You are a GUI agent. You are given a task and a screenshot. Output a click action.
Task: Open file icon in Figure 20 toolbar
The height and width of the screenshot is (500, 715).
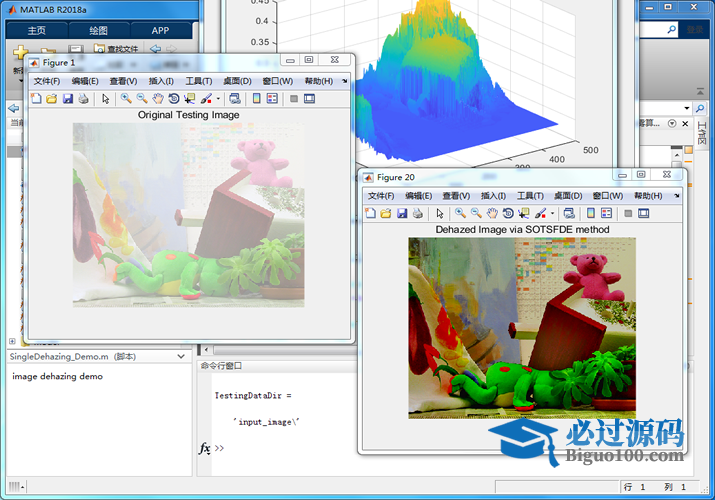tap(386, 213)
